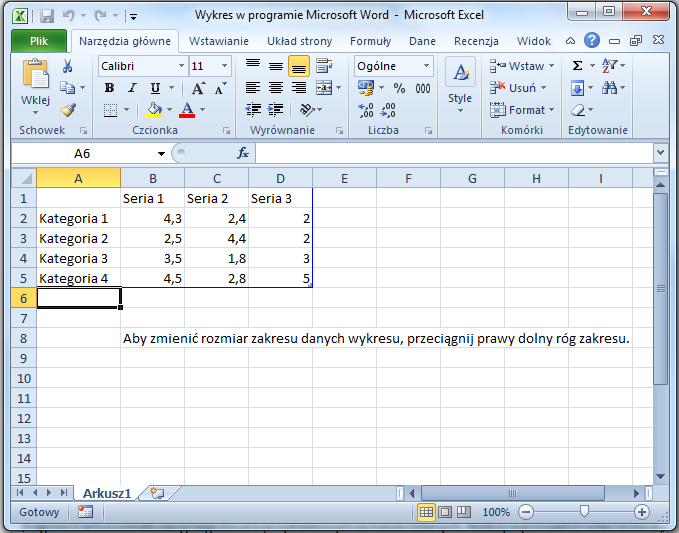The width and height of the screenshot is (679, 533).
Task: Toggle Bold formatting
Action: 110,88
